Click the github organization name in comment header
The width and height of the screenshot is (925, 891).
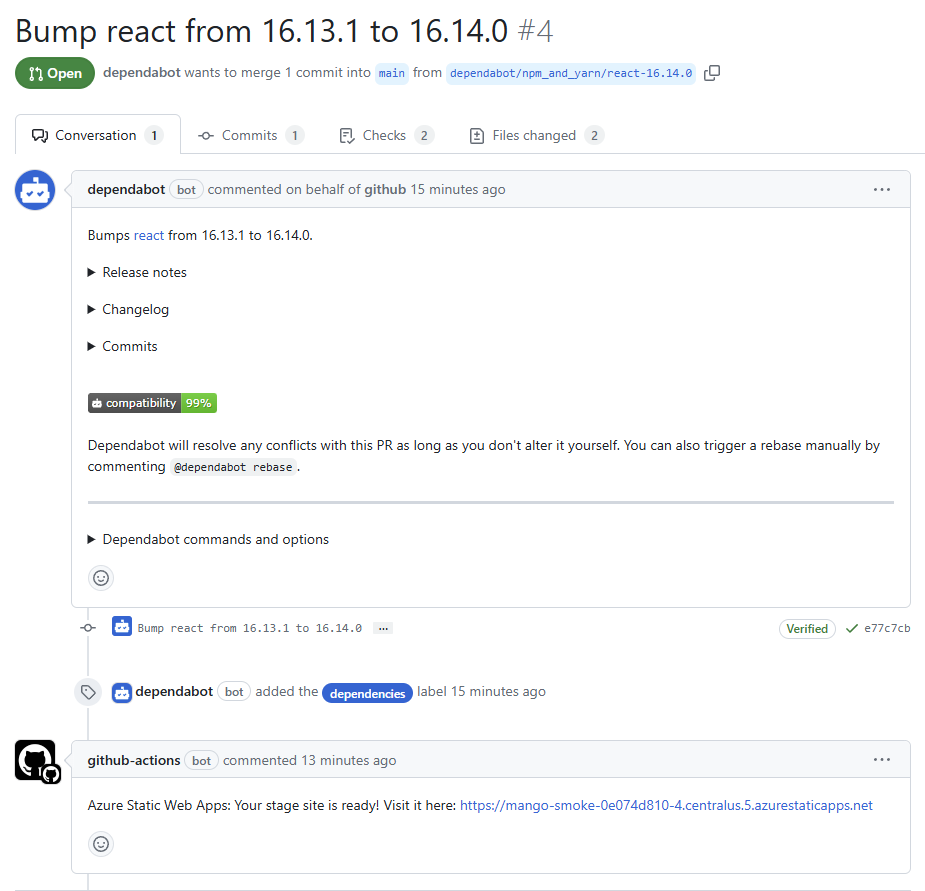click(385, 189)
